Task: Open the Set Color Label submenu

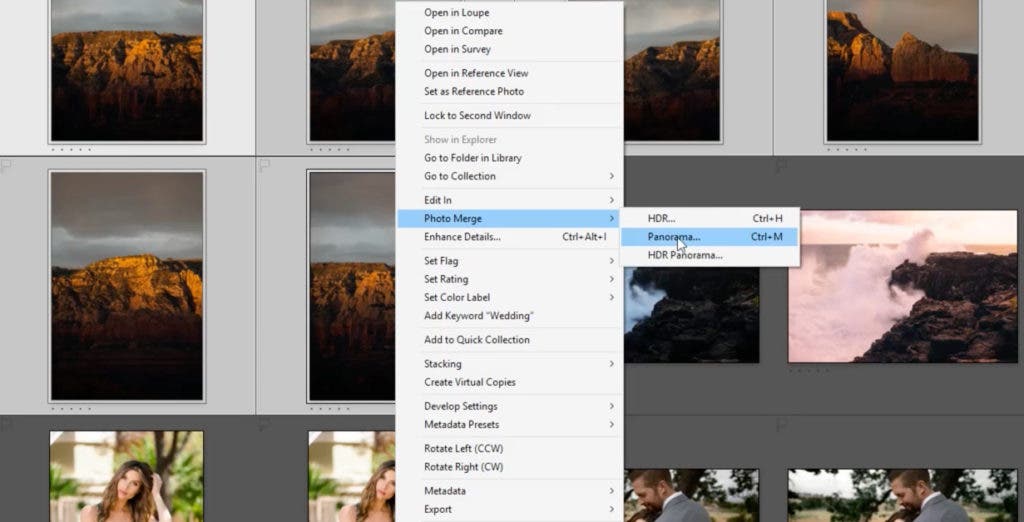Action: pos(611,297)
